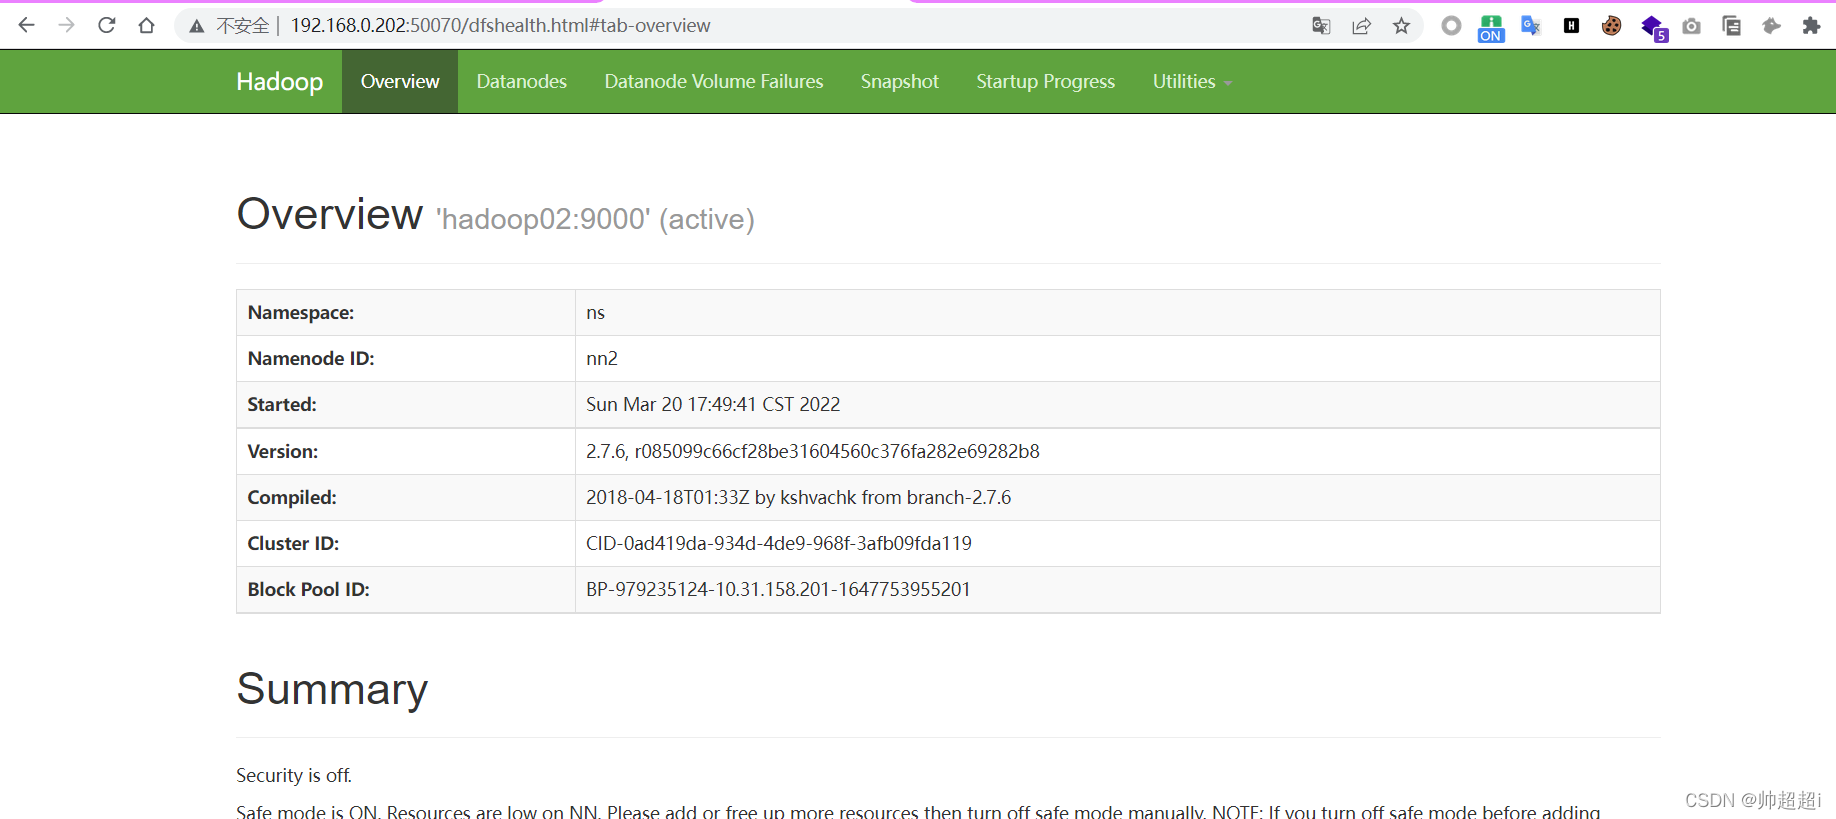Screen dimensions: 1836x819
Task: Open the cookie extension icon
Action: [1611, 26]
